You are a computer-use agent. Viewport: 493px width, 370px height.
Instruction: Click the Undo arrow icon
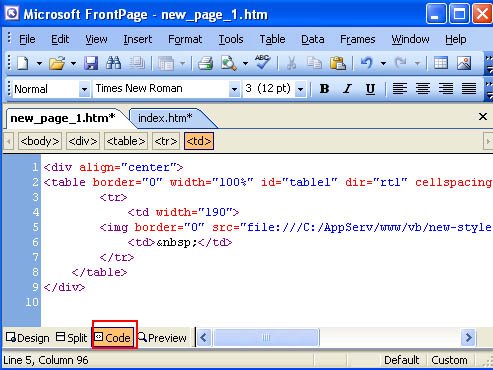[367, 63]
